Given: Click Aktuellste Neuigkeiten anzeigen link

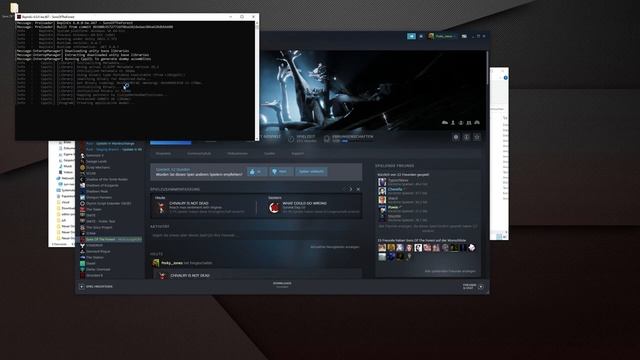Looking at the screenshot, I should (x=335, y=247).
